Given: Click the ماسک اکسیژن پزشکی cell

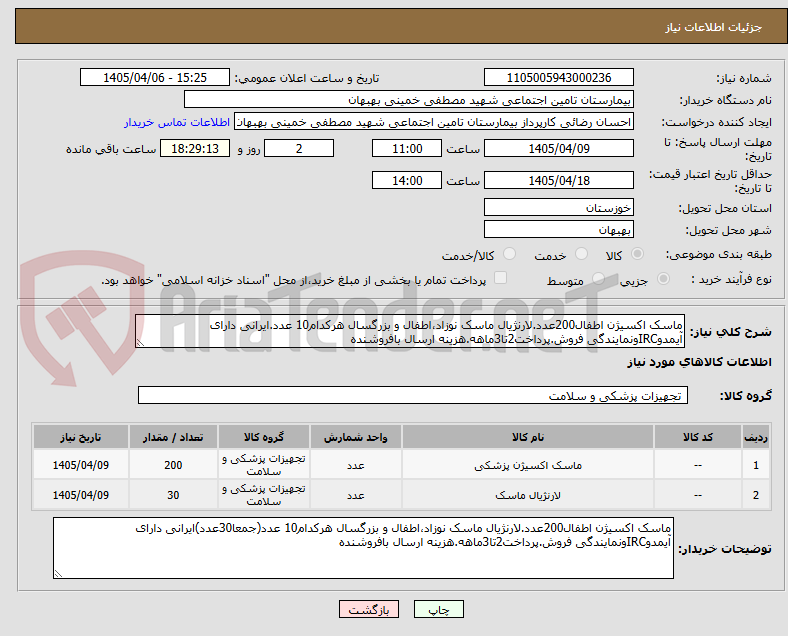Looking at the screenshot, I should (528, 465).
